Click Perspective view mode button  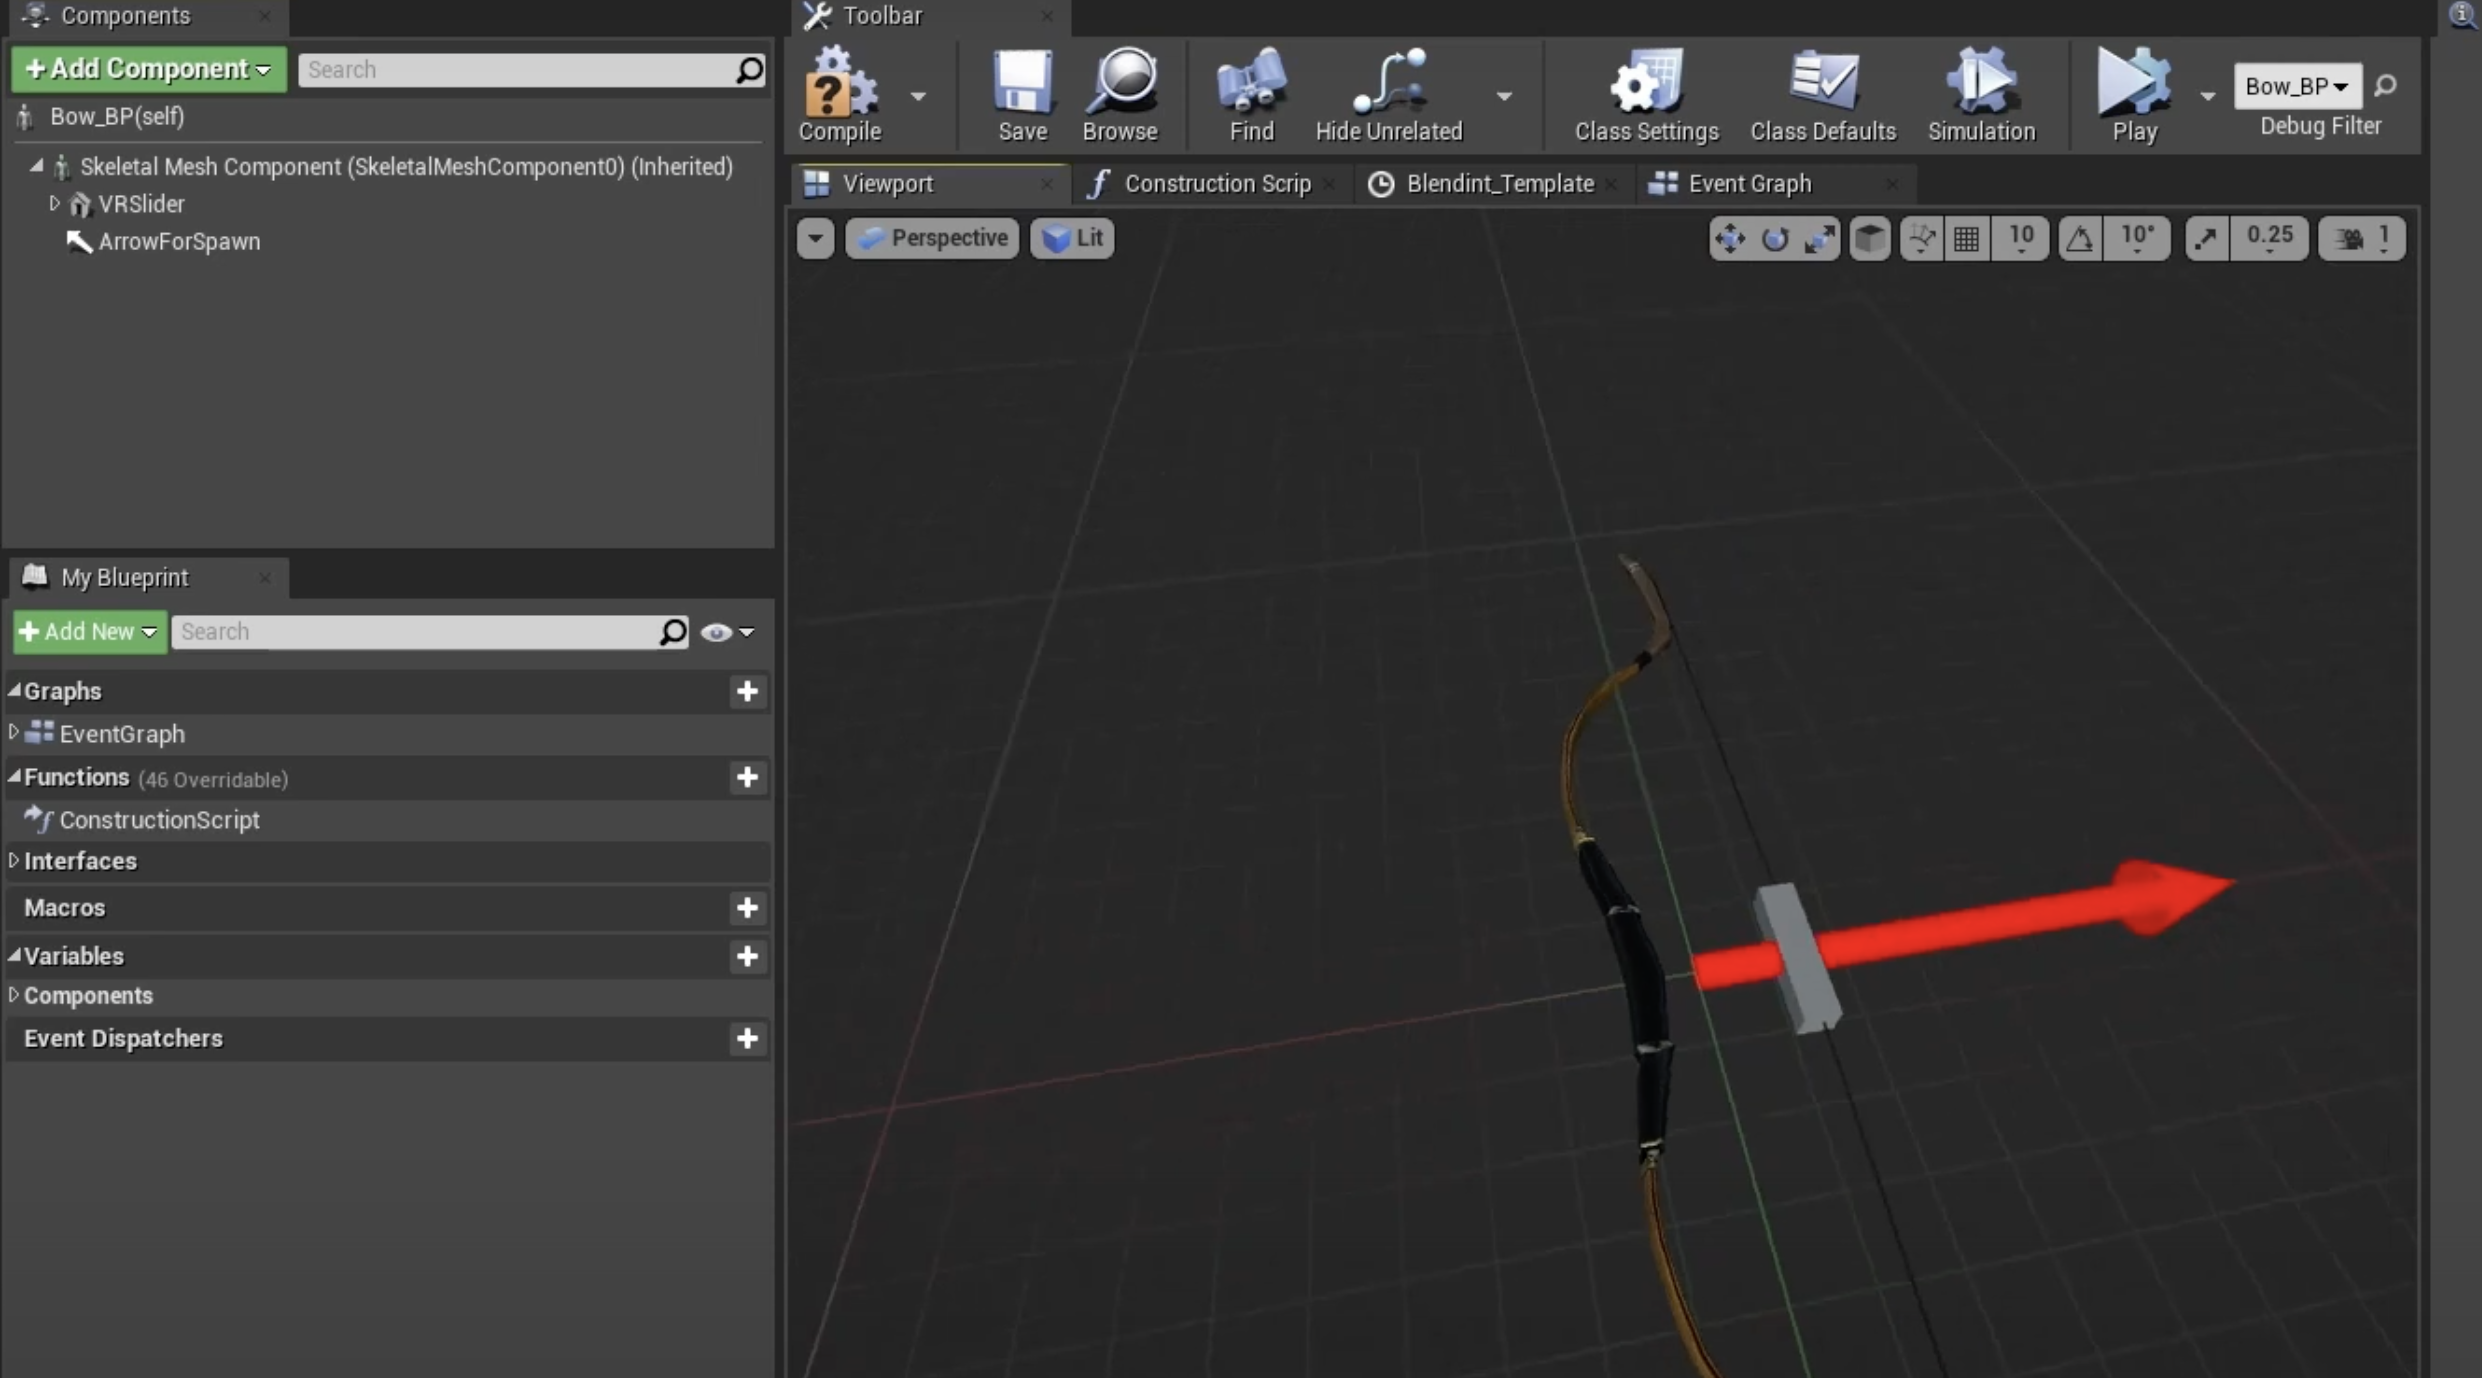point(932,238)
